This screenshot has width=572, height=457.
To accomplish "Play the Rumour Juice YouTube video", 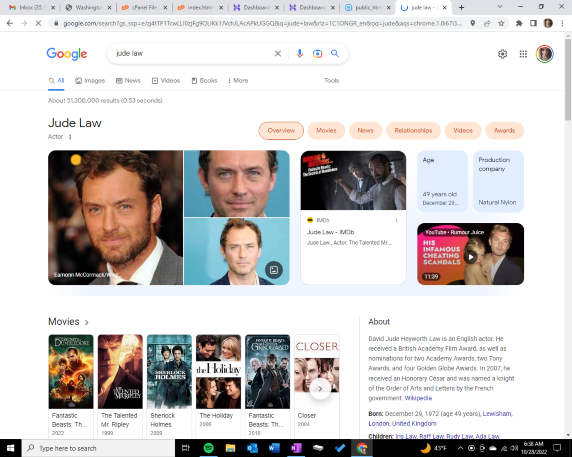I will click(x=471, y=257).
